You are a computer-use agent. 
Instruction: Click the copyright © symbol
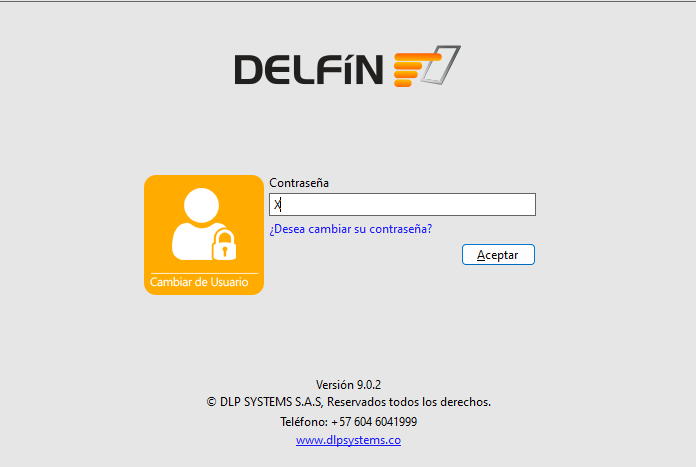211,402
